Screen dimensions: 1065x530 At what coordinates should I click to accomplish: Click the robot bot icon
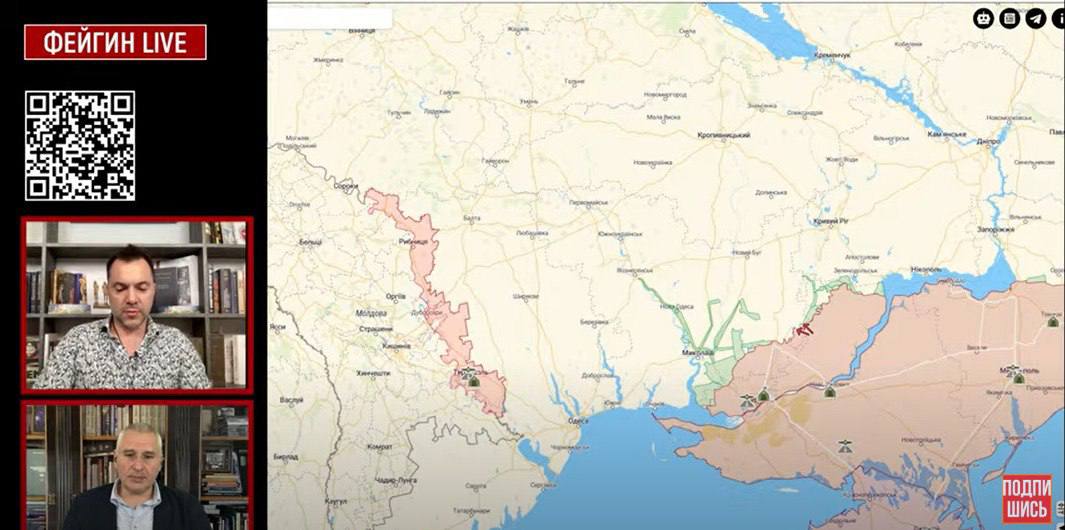coord(983,18)
